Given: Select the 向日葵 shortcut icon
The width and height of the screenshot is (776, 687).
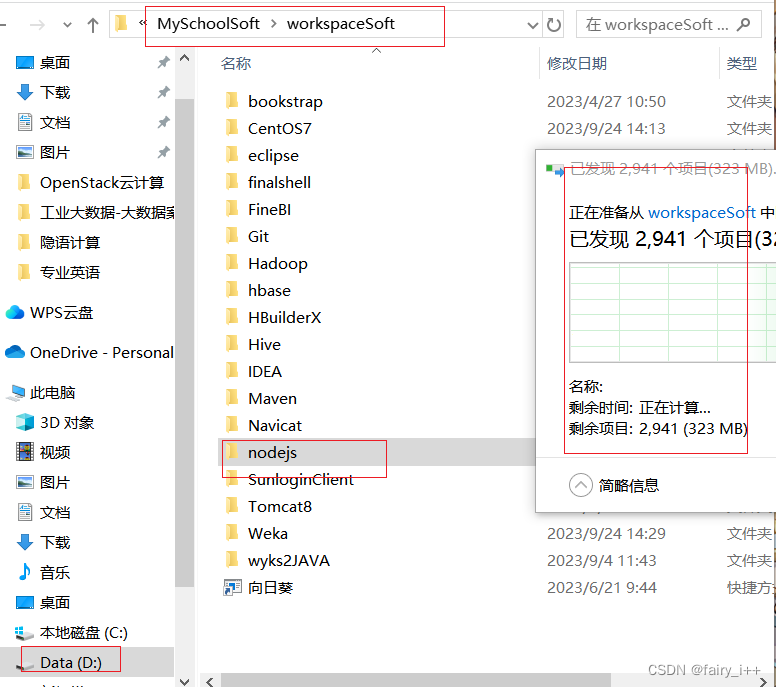Looking at the screenshot, I should [x=232, y=588].
